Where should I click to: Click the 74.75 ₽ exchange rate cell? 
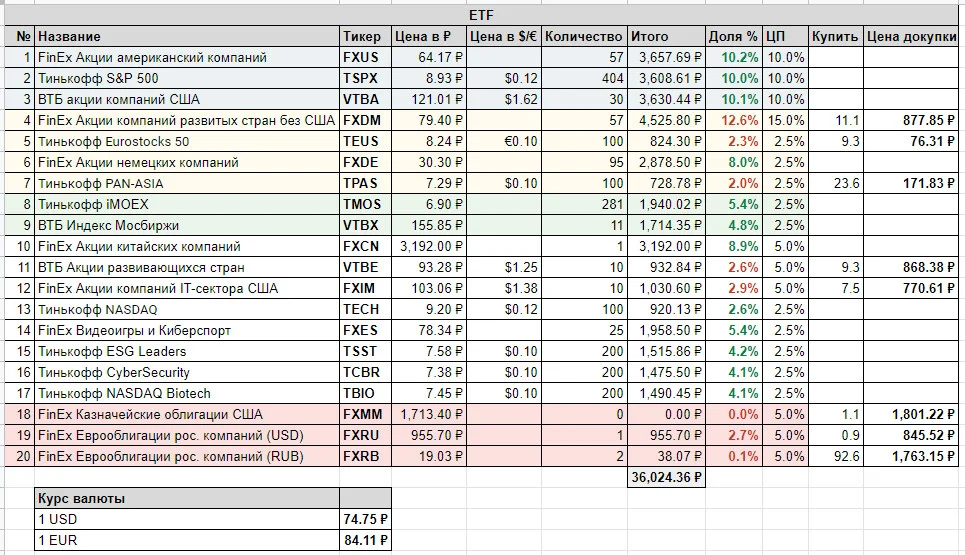[x=366, y=519]
